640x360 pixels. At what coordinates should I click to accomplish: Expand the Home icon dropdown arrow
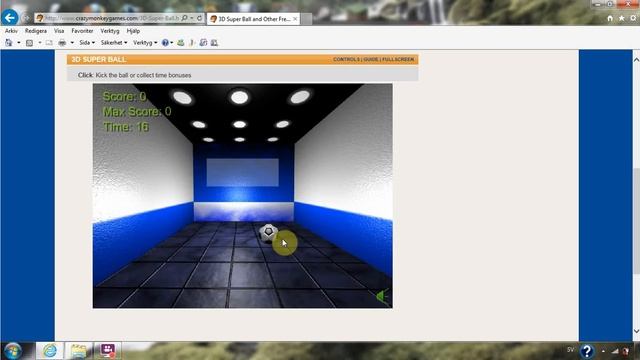[19, 42]
